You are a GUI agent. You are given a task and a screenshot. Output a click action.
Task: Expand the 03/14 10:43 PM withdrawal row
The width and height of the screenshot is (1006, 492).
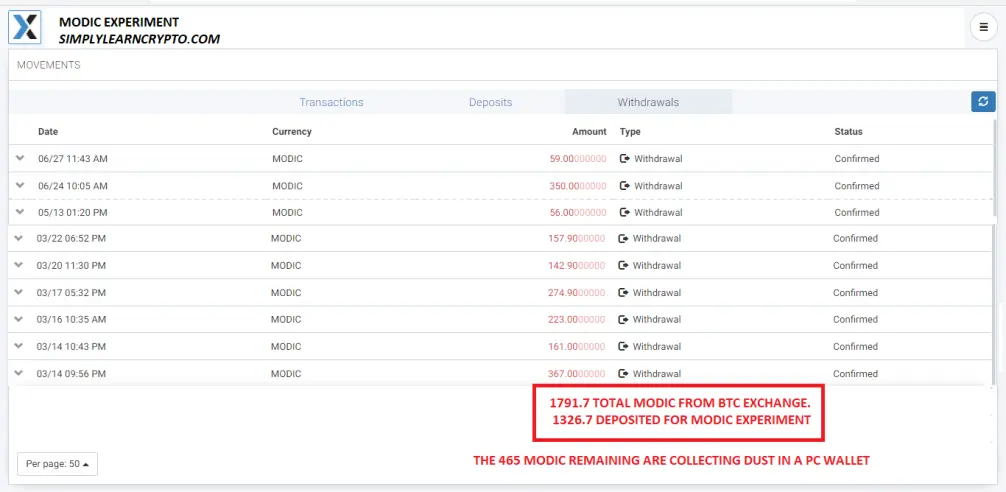[19, 345]
